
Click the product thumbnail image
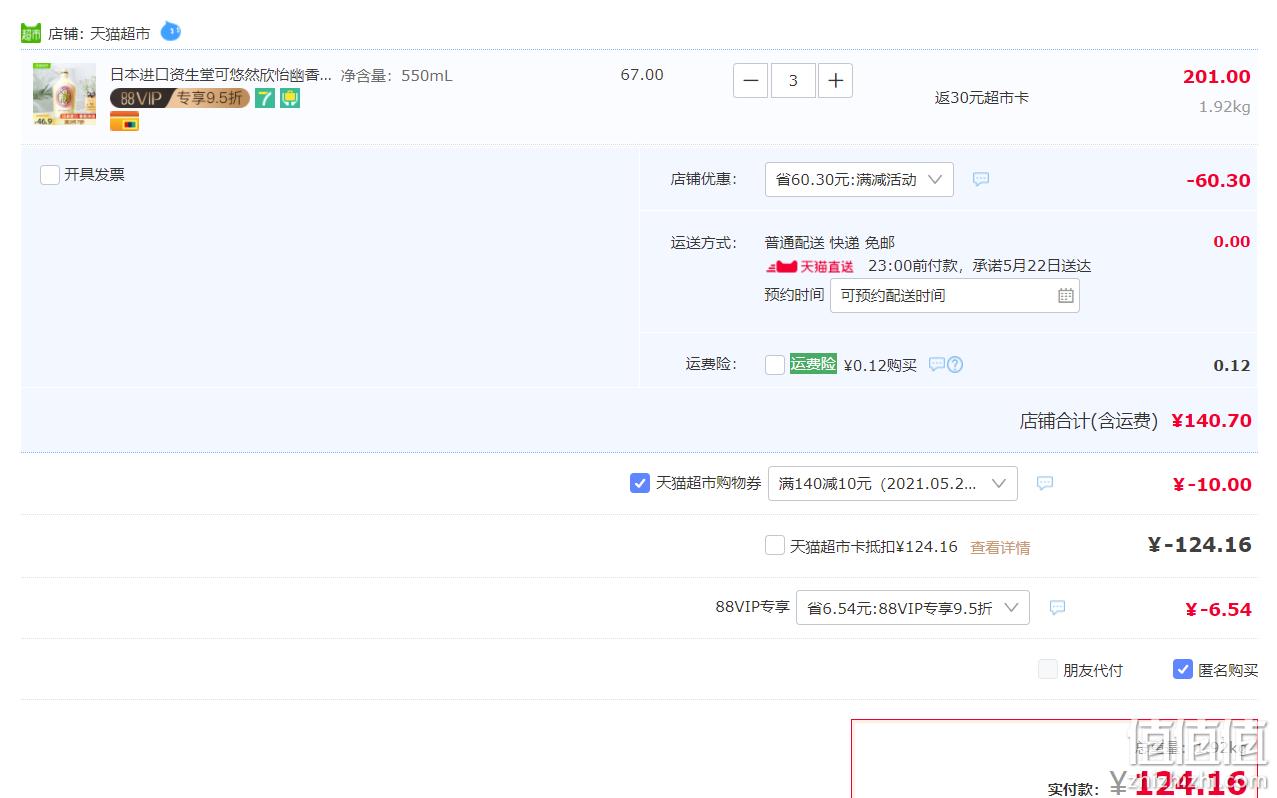64,94
